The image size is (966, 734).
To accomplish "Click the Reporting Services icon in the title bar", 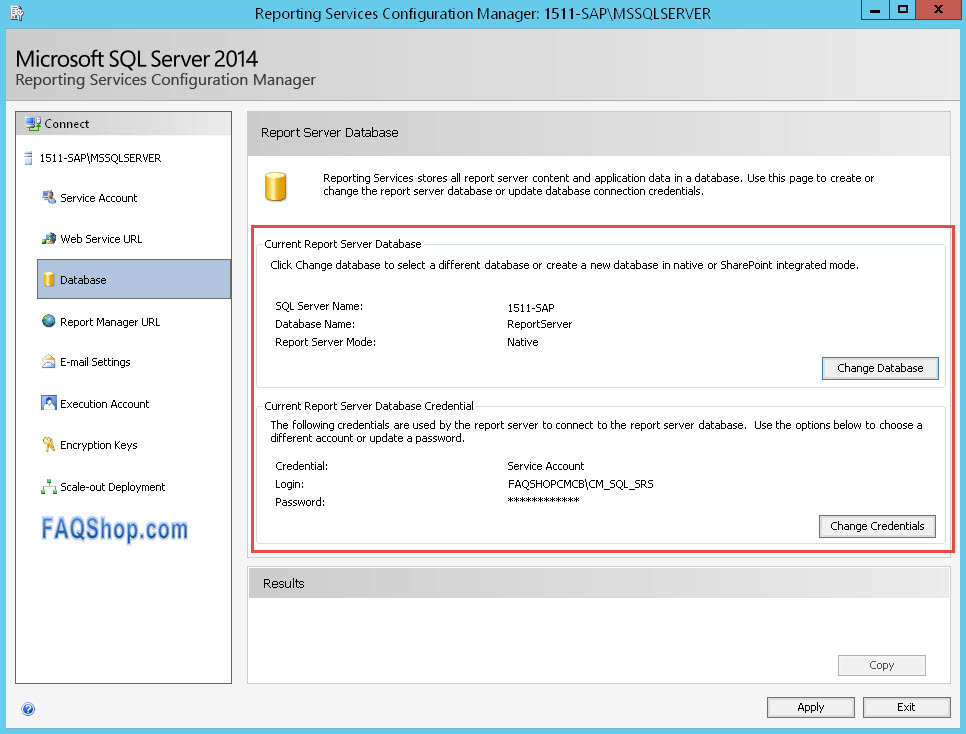I will click(14, 11).
